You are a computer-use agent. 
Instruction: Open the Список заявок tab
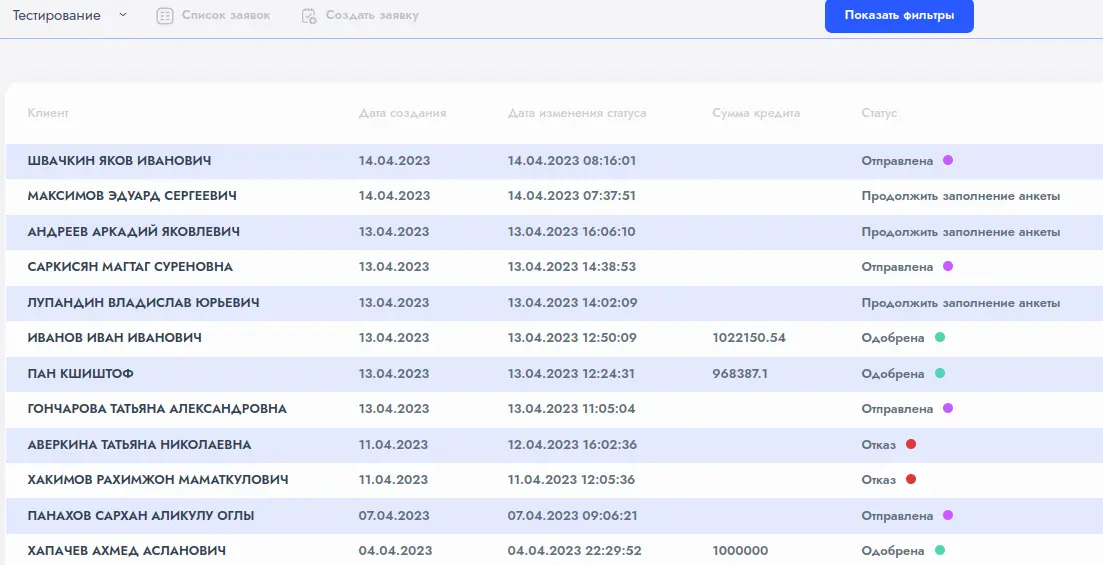point(225,16)
